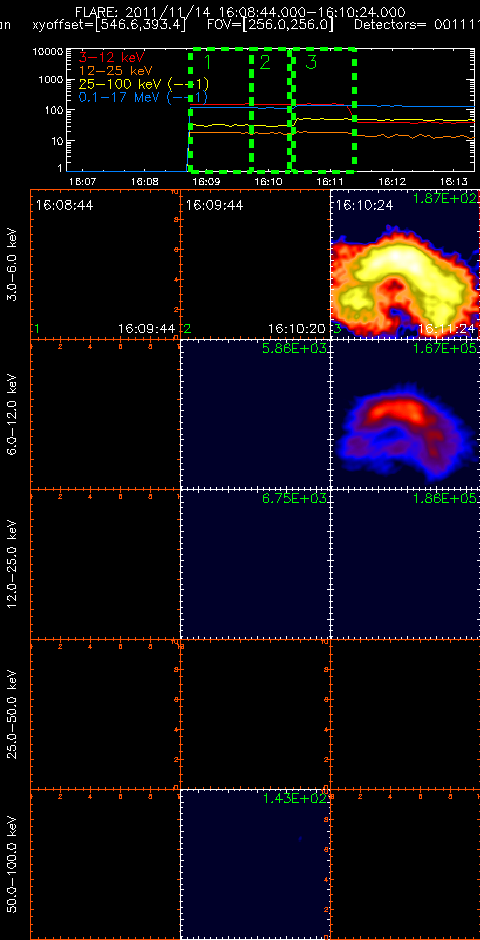Select the 12.0-25.0 keV panel labeled 6.75E+03

point(255,564)
